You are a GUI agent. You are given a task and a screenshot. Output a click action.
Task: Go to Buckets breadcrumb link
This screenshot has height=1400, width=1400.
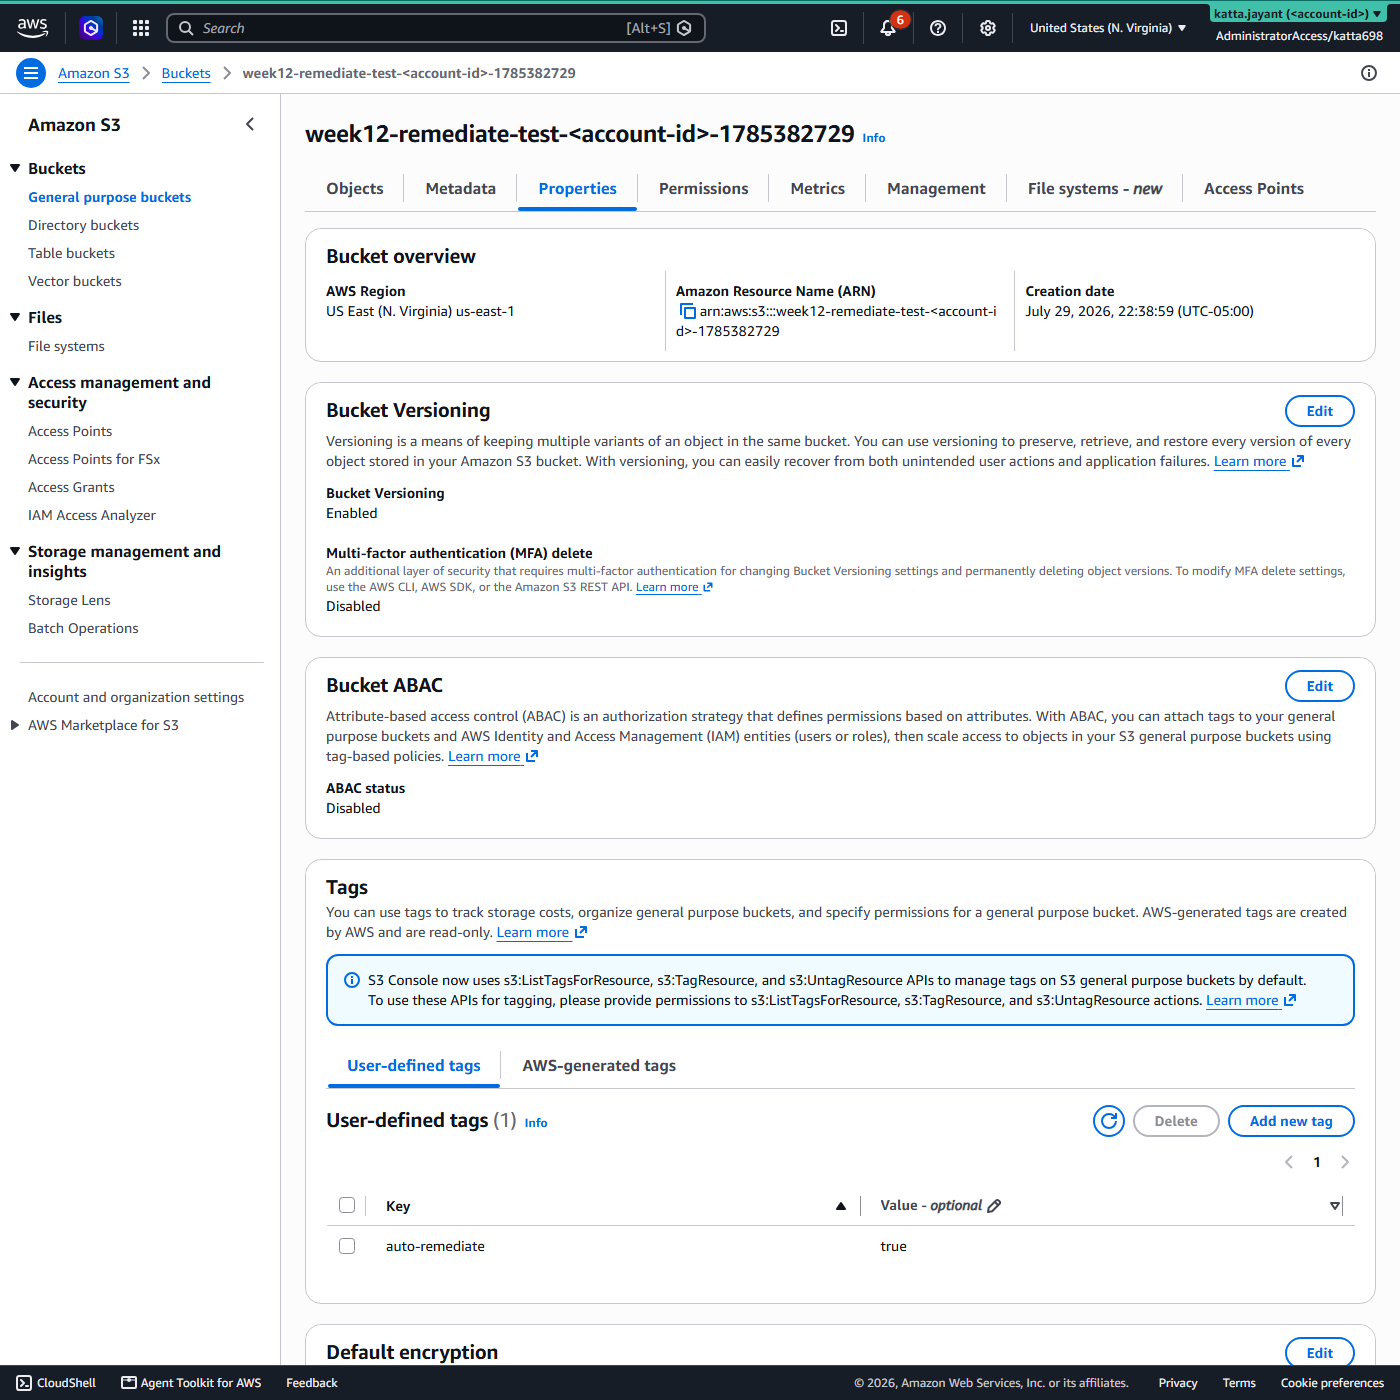pyautogui.click(x=186, y=73)
